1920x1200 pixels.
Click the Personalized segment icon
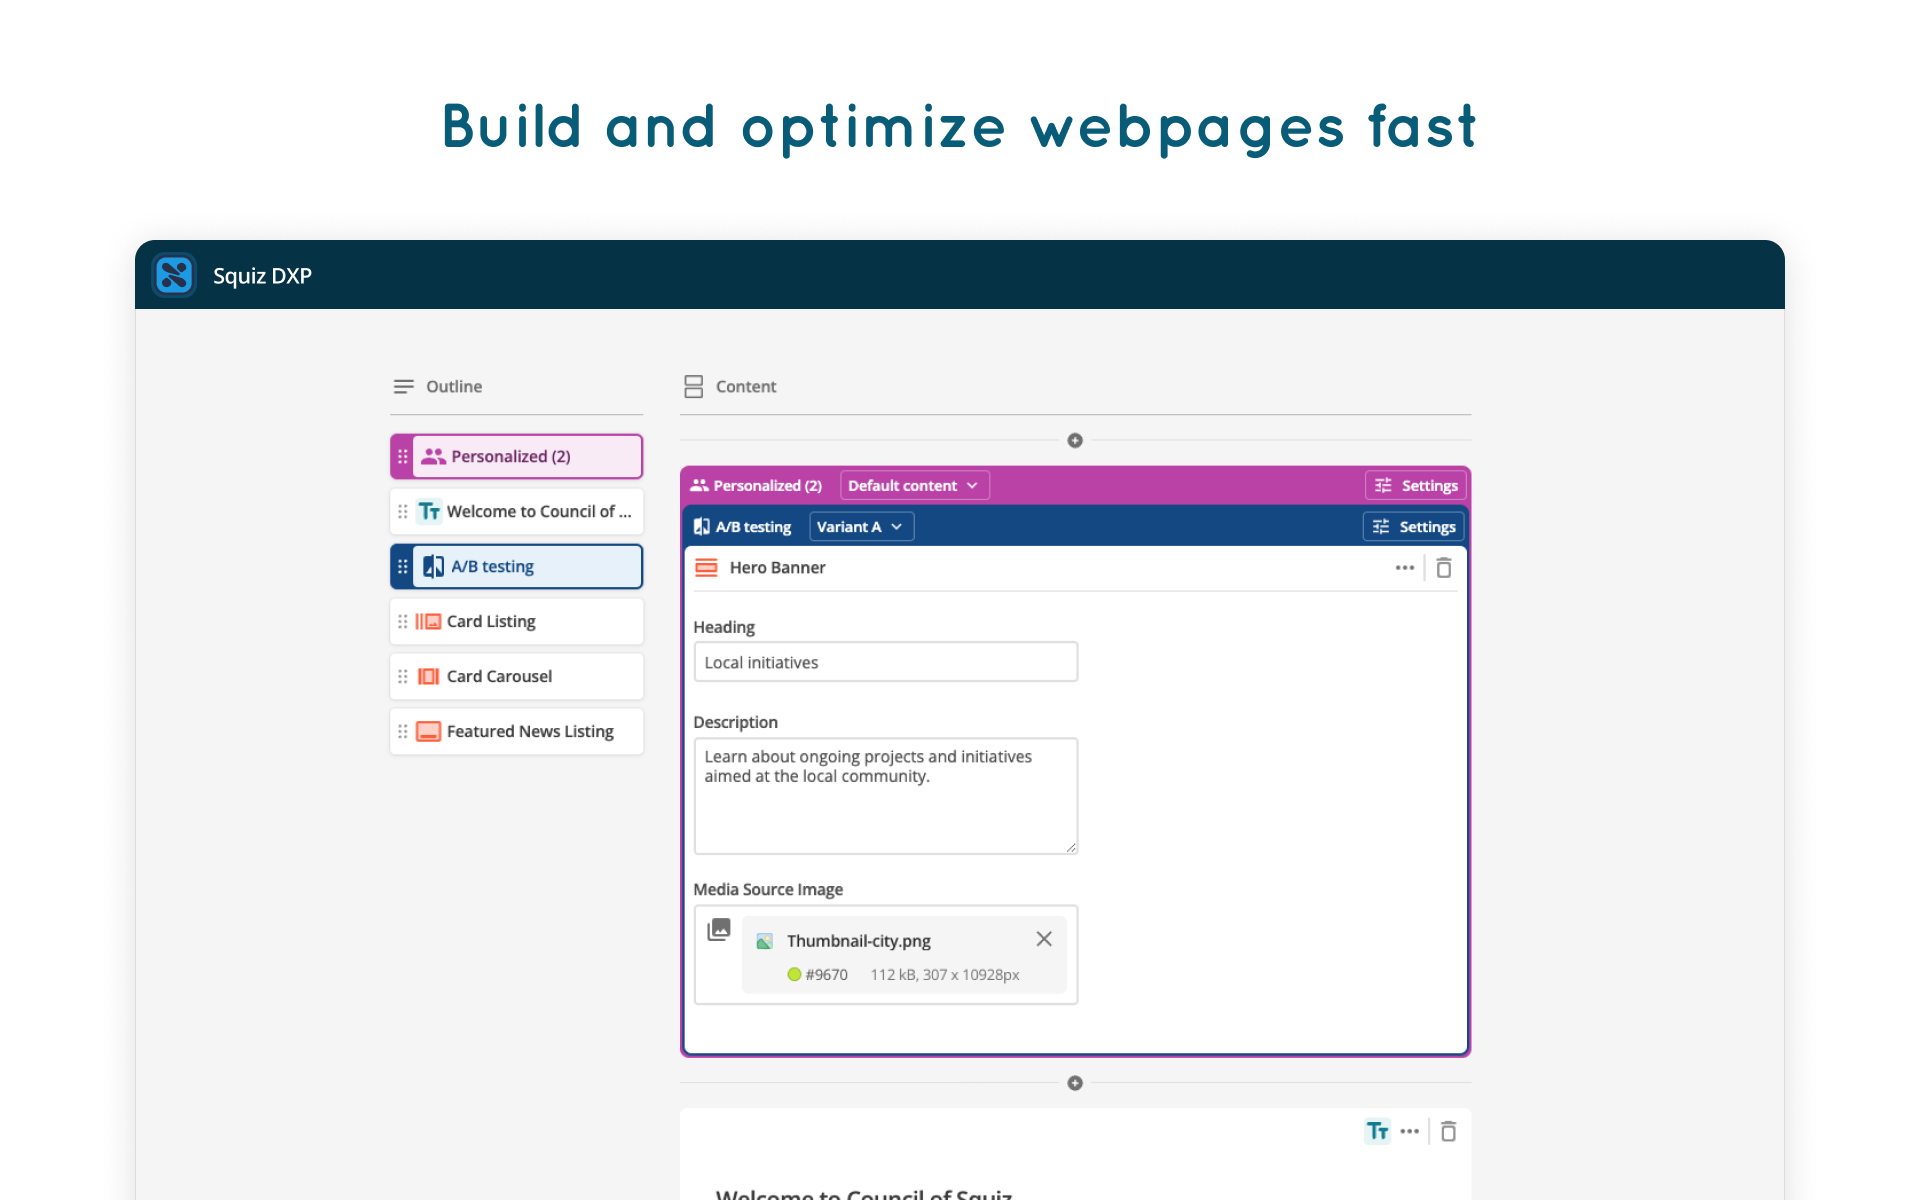tap(433, 455)
